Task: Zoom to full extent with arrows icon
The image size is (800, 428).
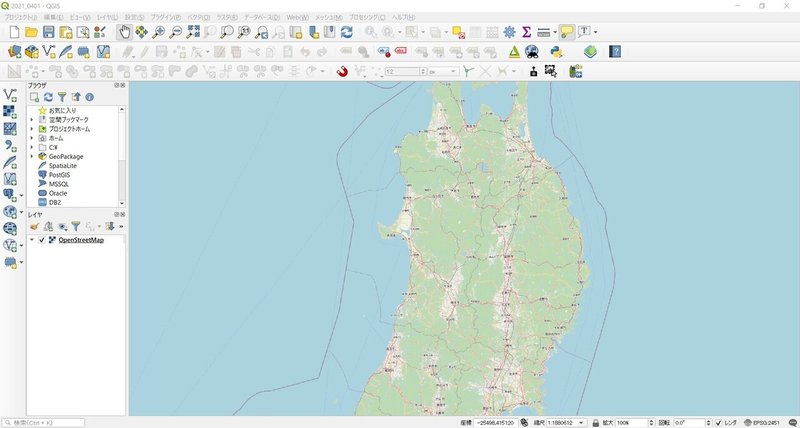Action: 193,32
